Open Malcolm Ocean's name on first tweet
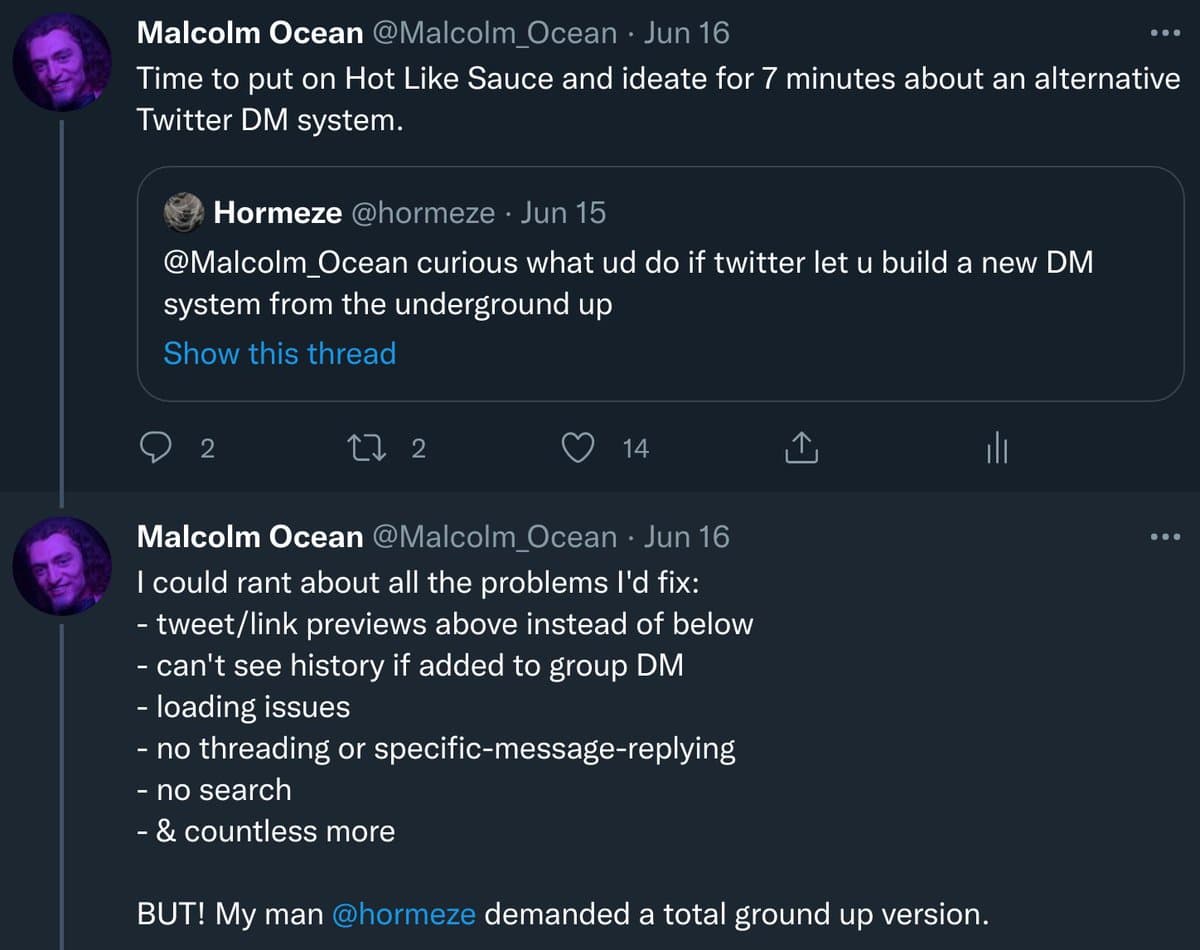1200x950 pixels. [x=249, y=33]
